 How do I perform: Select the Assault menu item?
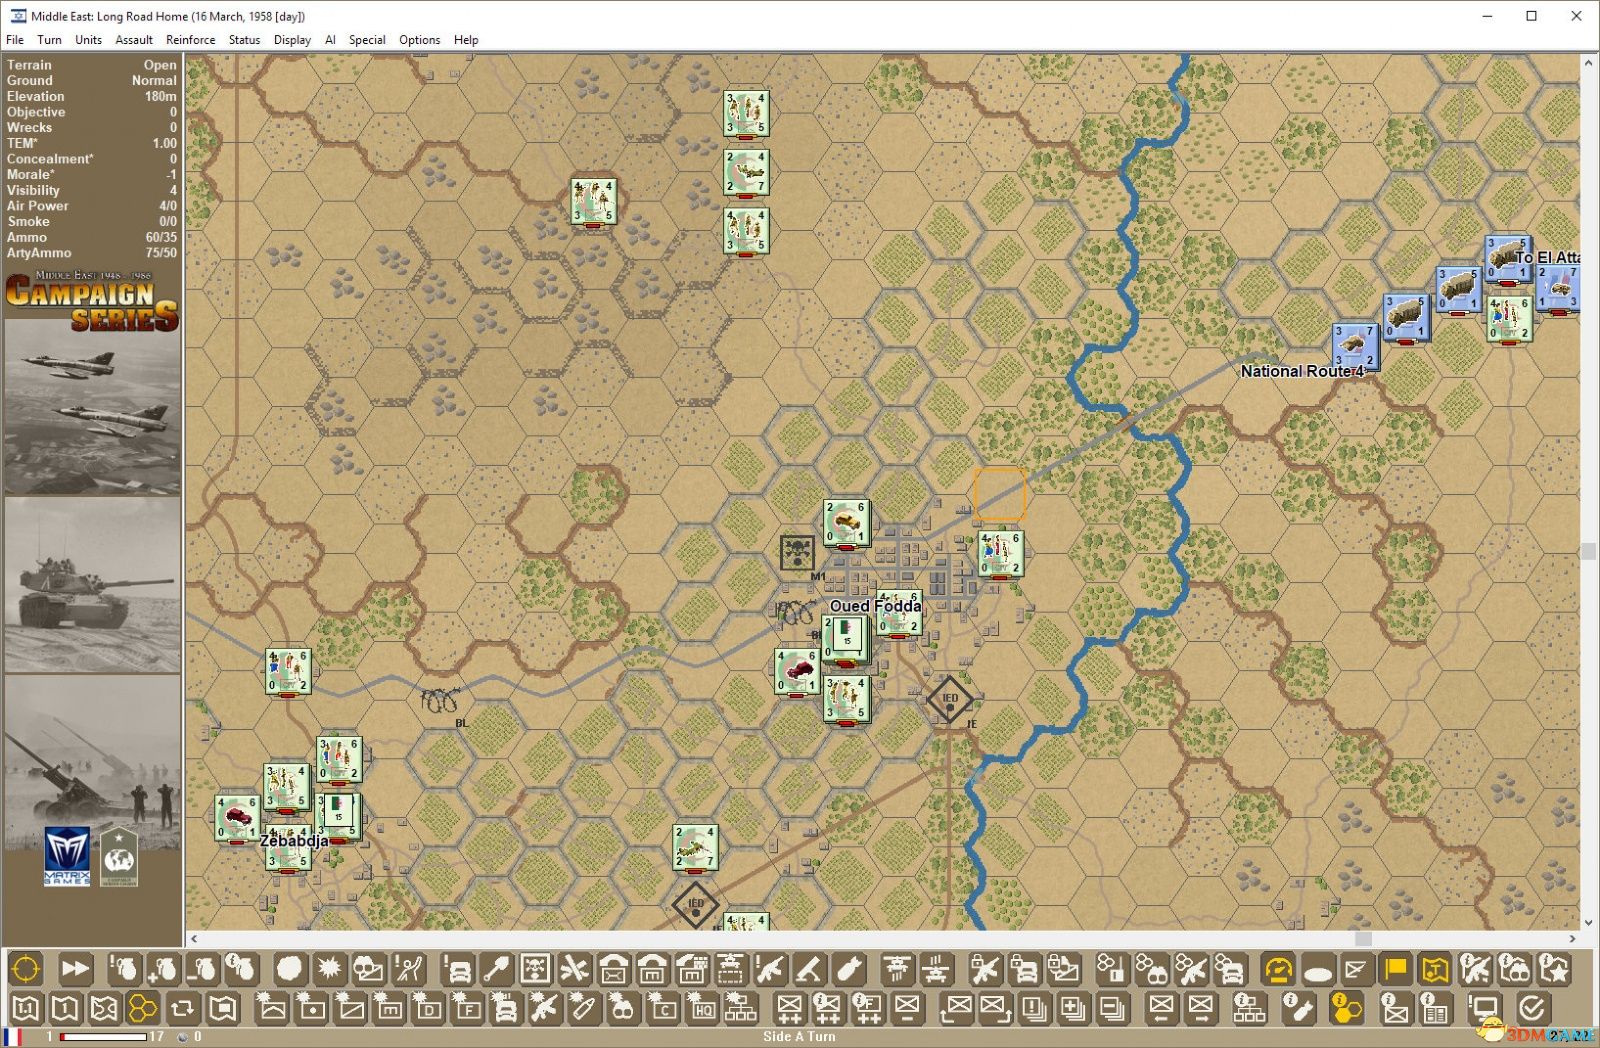(134, 40)
